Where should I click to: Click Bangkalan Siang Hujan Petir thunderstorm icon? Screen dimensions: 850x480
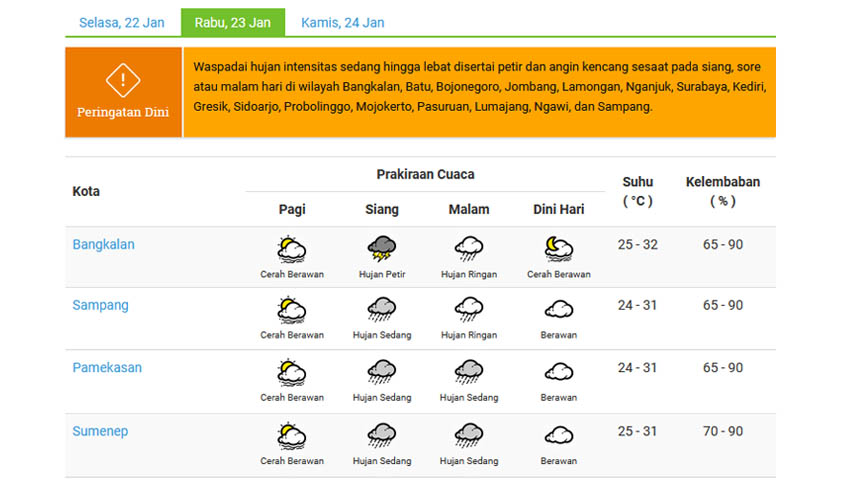tap(382, 249)
